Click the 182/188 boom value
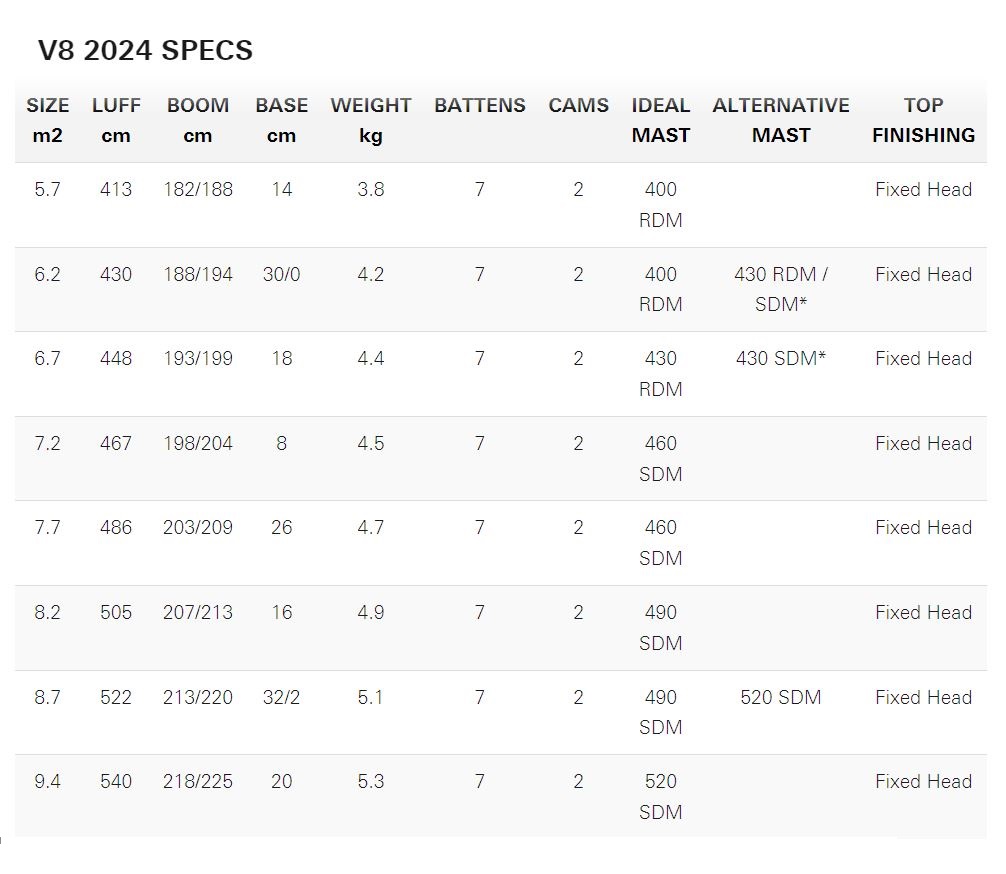 click(x=198, y=189)
